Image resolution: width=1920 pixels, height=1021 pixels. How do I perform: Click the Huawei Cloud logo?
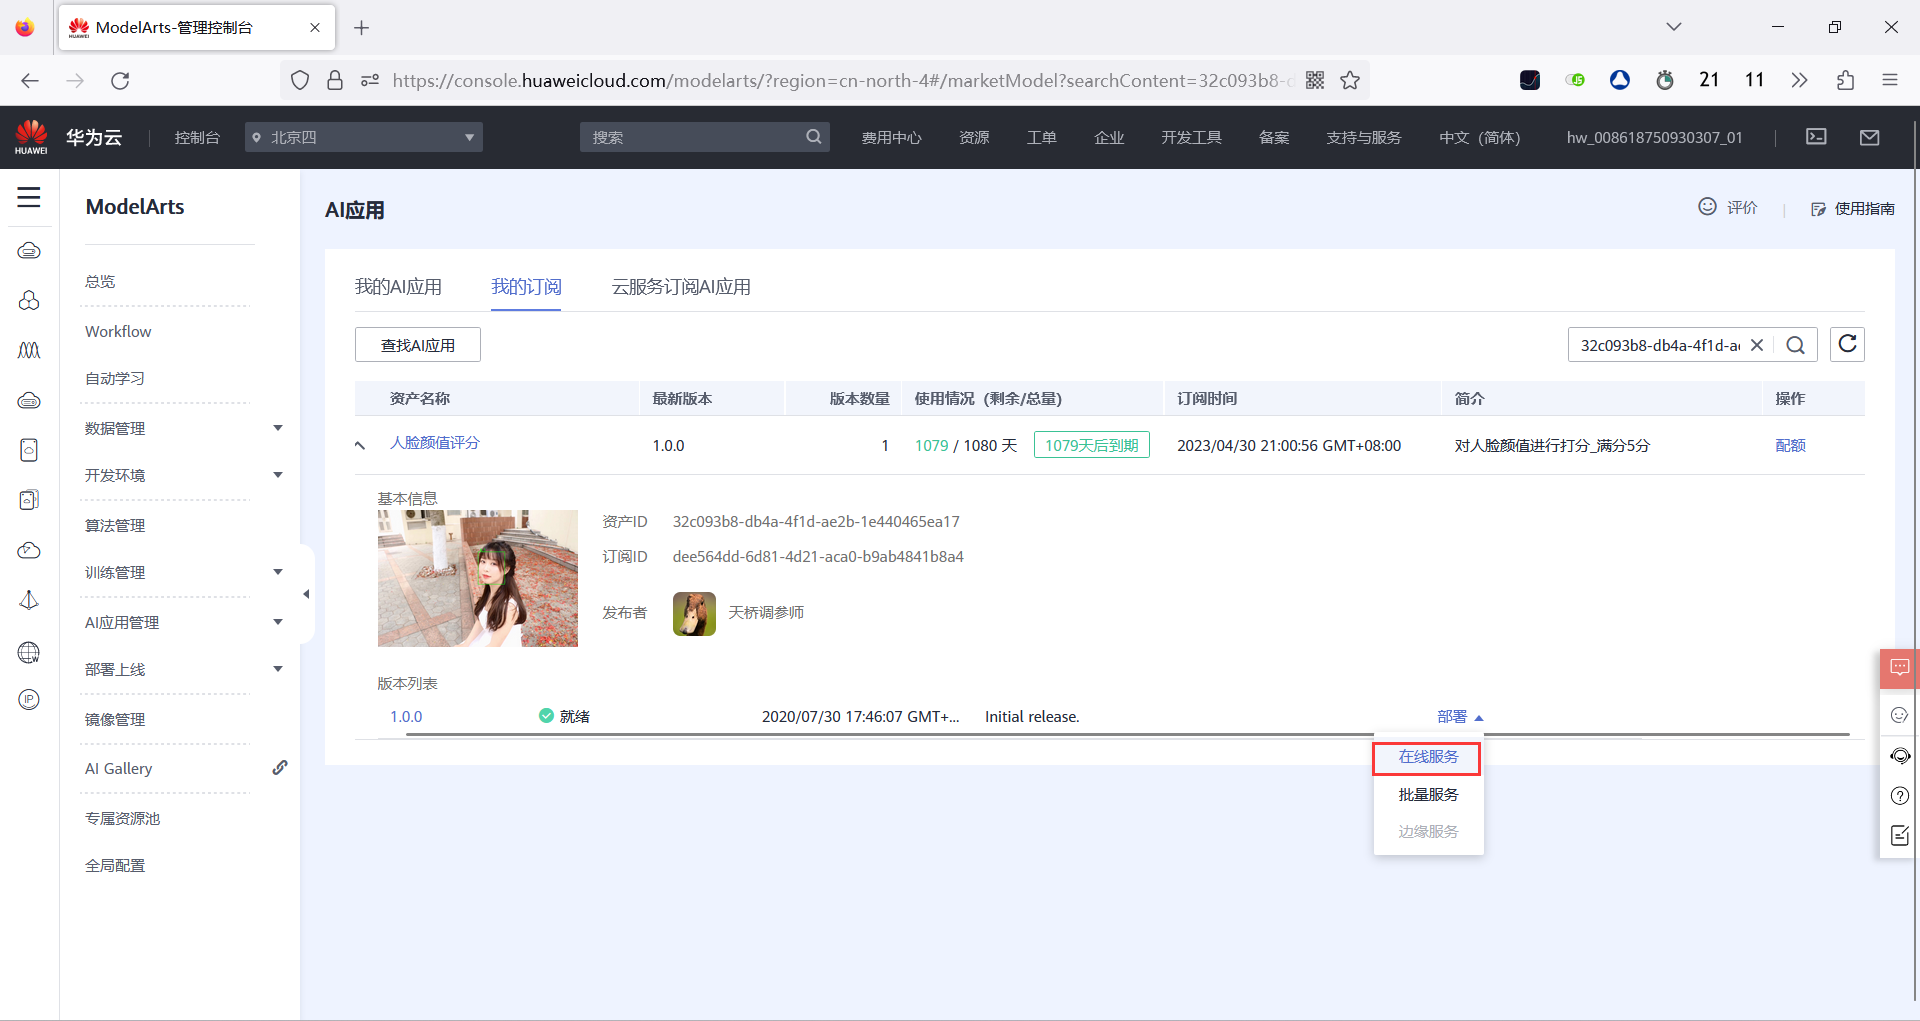click(x=30, y=137)
